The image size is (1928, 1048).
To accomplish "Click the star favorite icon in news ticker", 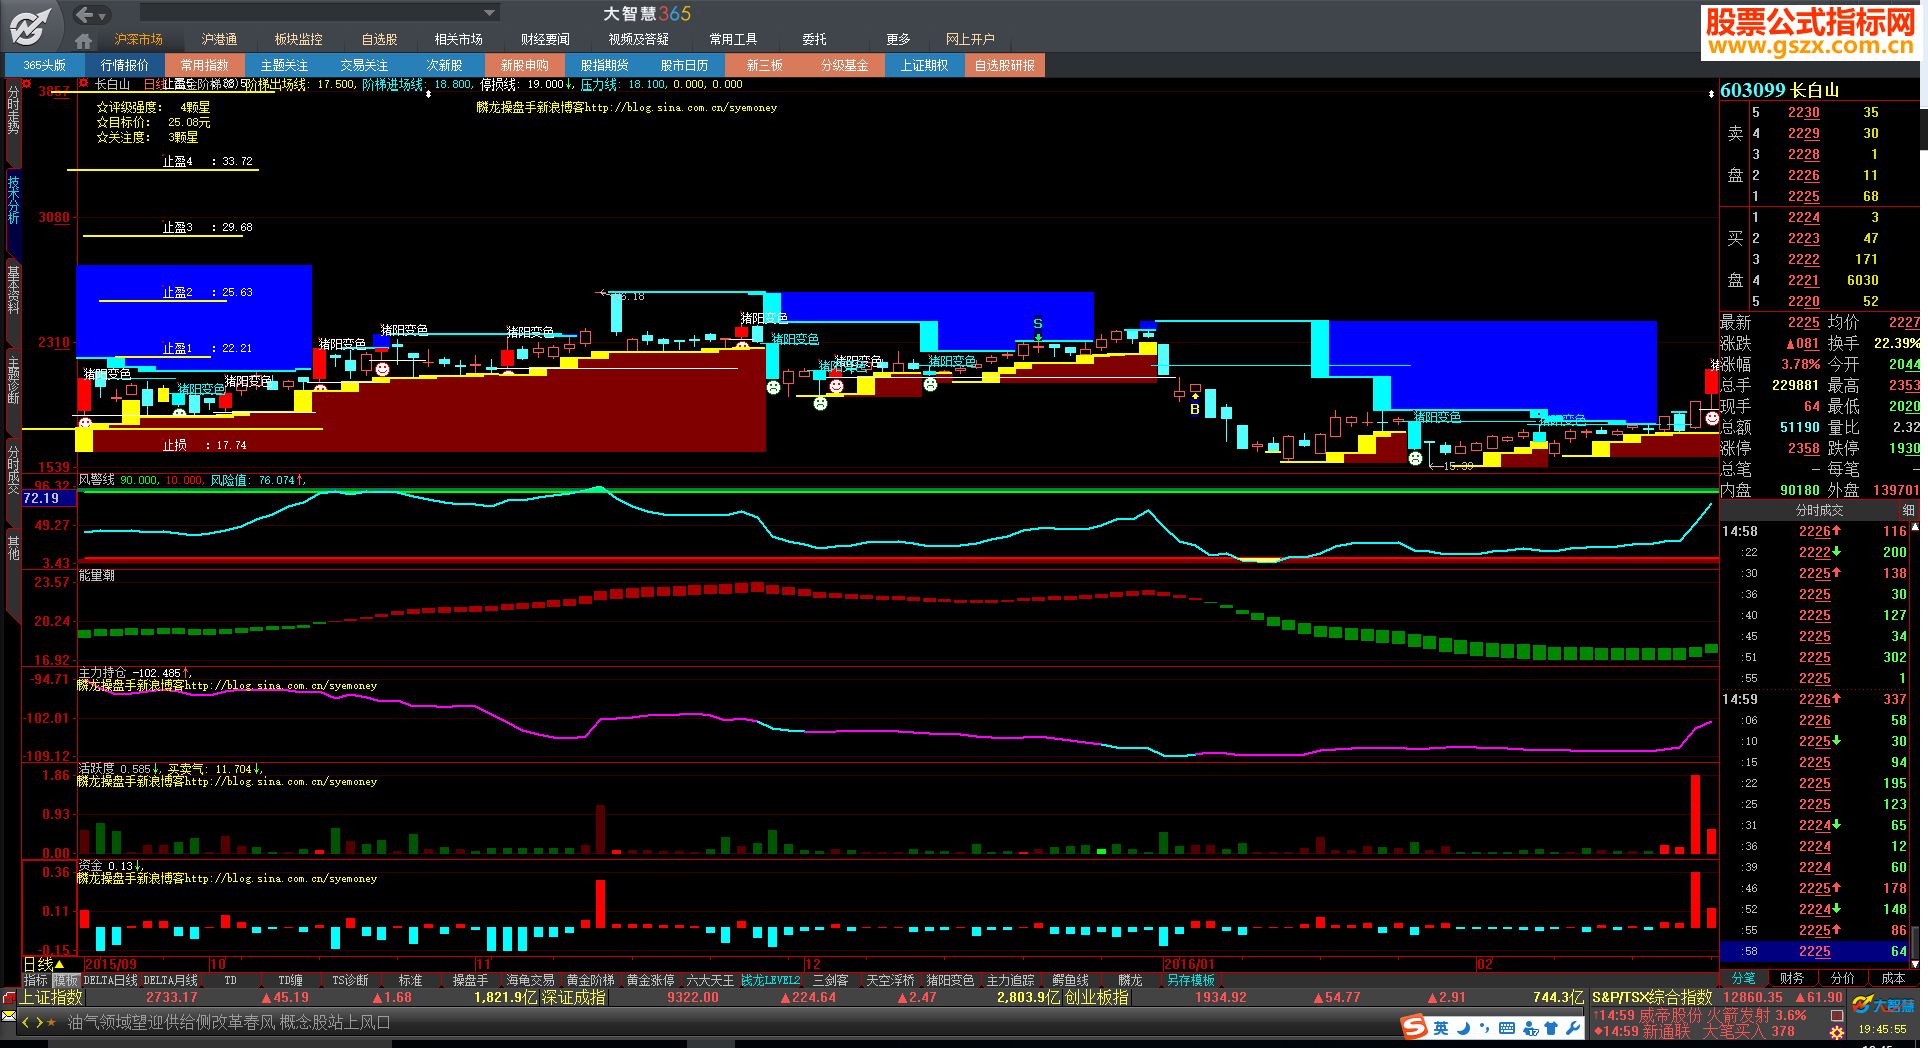I will [x=52, y=1023].
